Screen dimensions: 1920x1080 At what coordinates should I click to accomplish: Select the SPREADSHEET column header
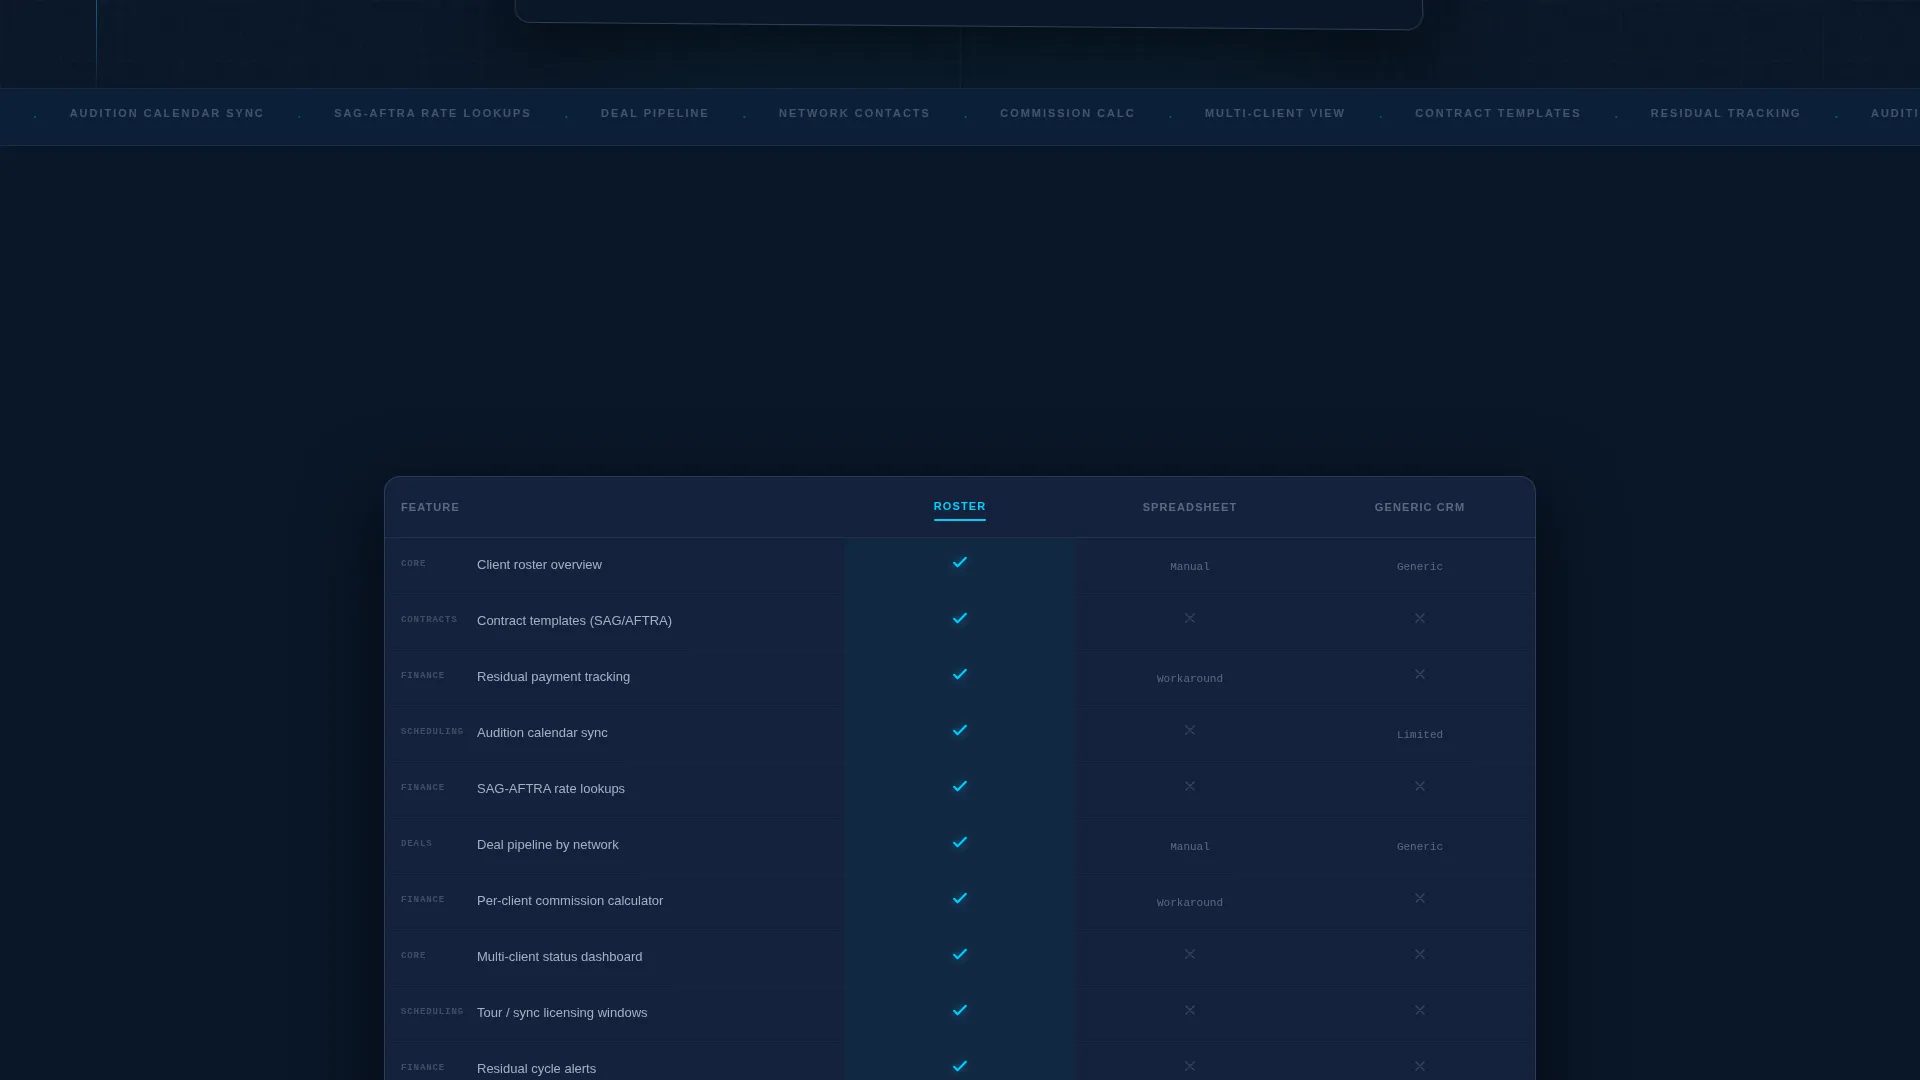pyautogui.click(x=1190, y=507)
